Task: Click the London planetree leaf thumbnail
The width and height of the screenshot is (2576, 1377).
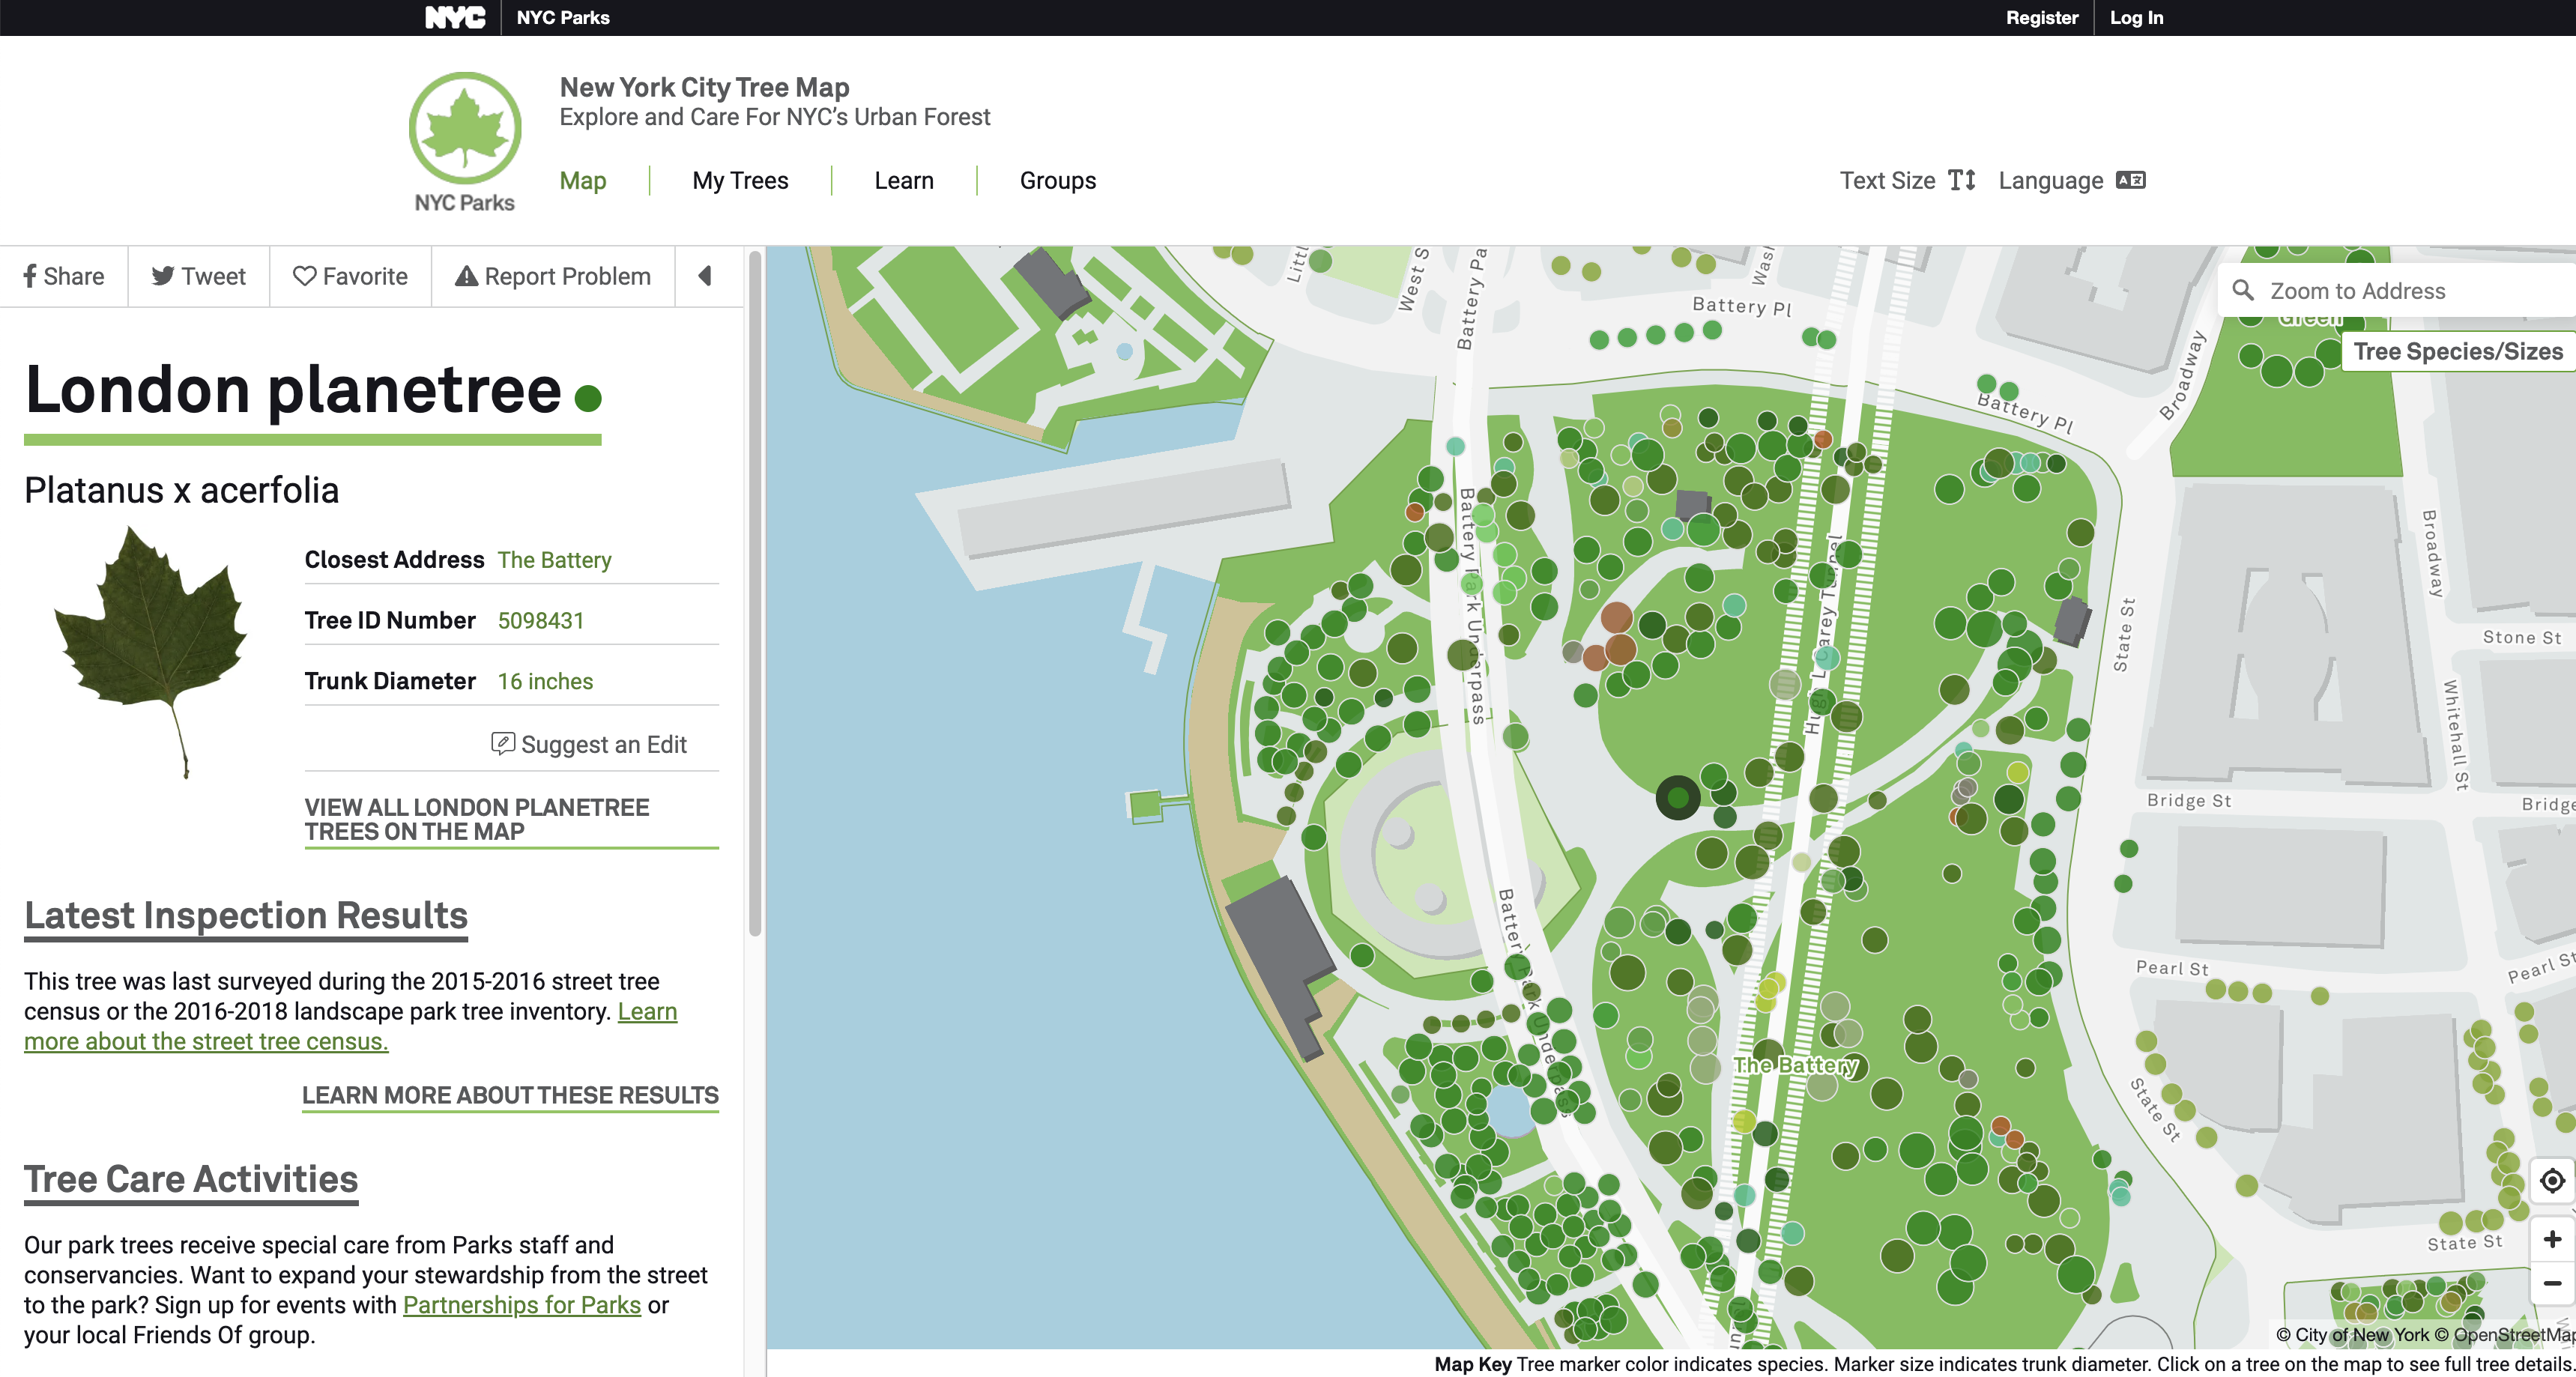Action: coord(150,650)
